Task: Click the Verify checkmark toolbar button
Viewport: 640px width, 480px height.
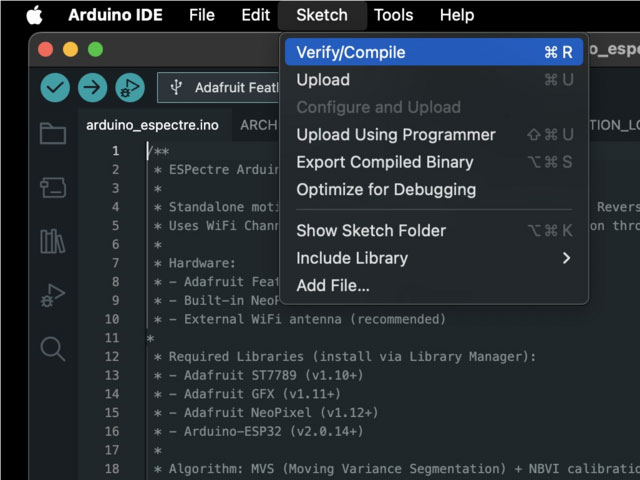Action: (55, 87)
